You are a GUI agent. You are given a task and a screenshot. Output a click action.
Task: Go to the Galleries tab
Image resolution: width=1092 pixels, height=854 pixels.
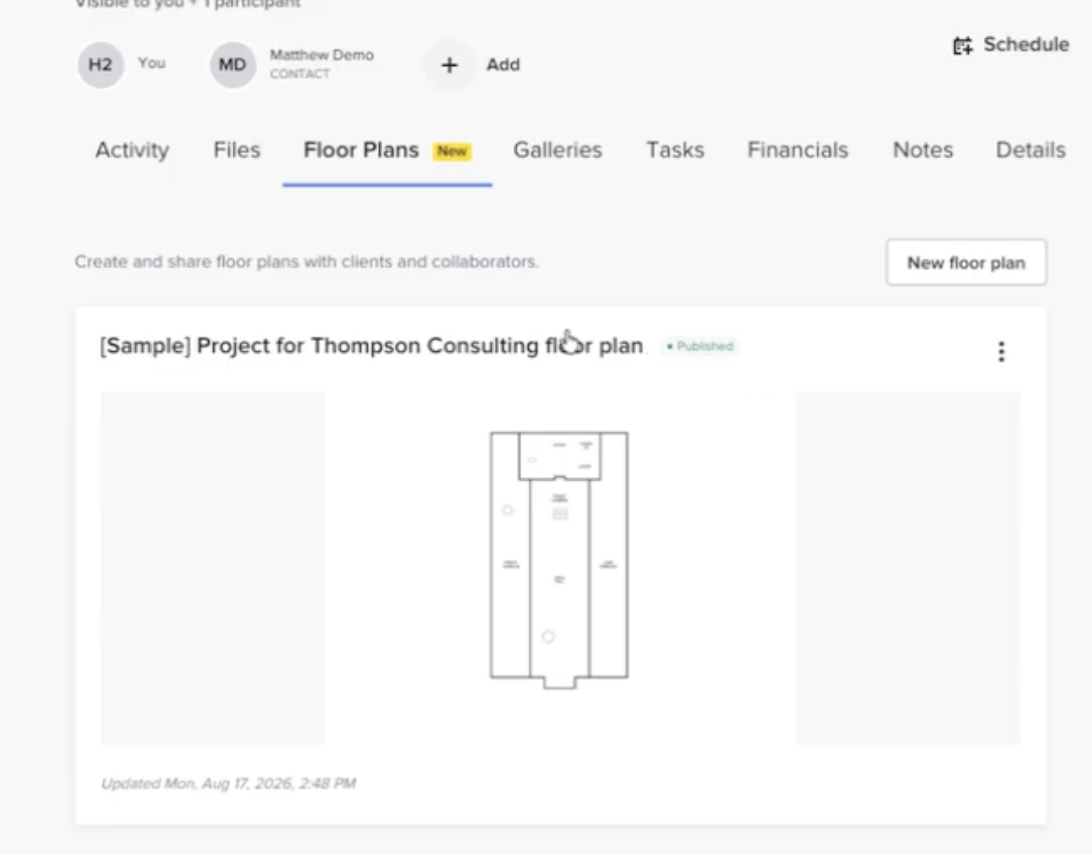point(558,150)
